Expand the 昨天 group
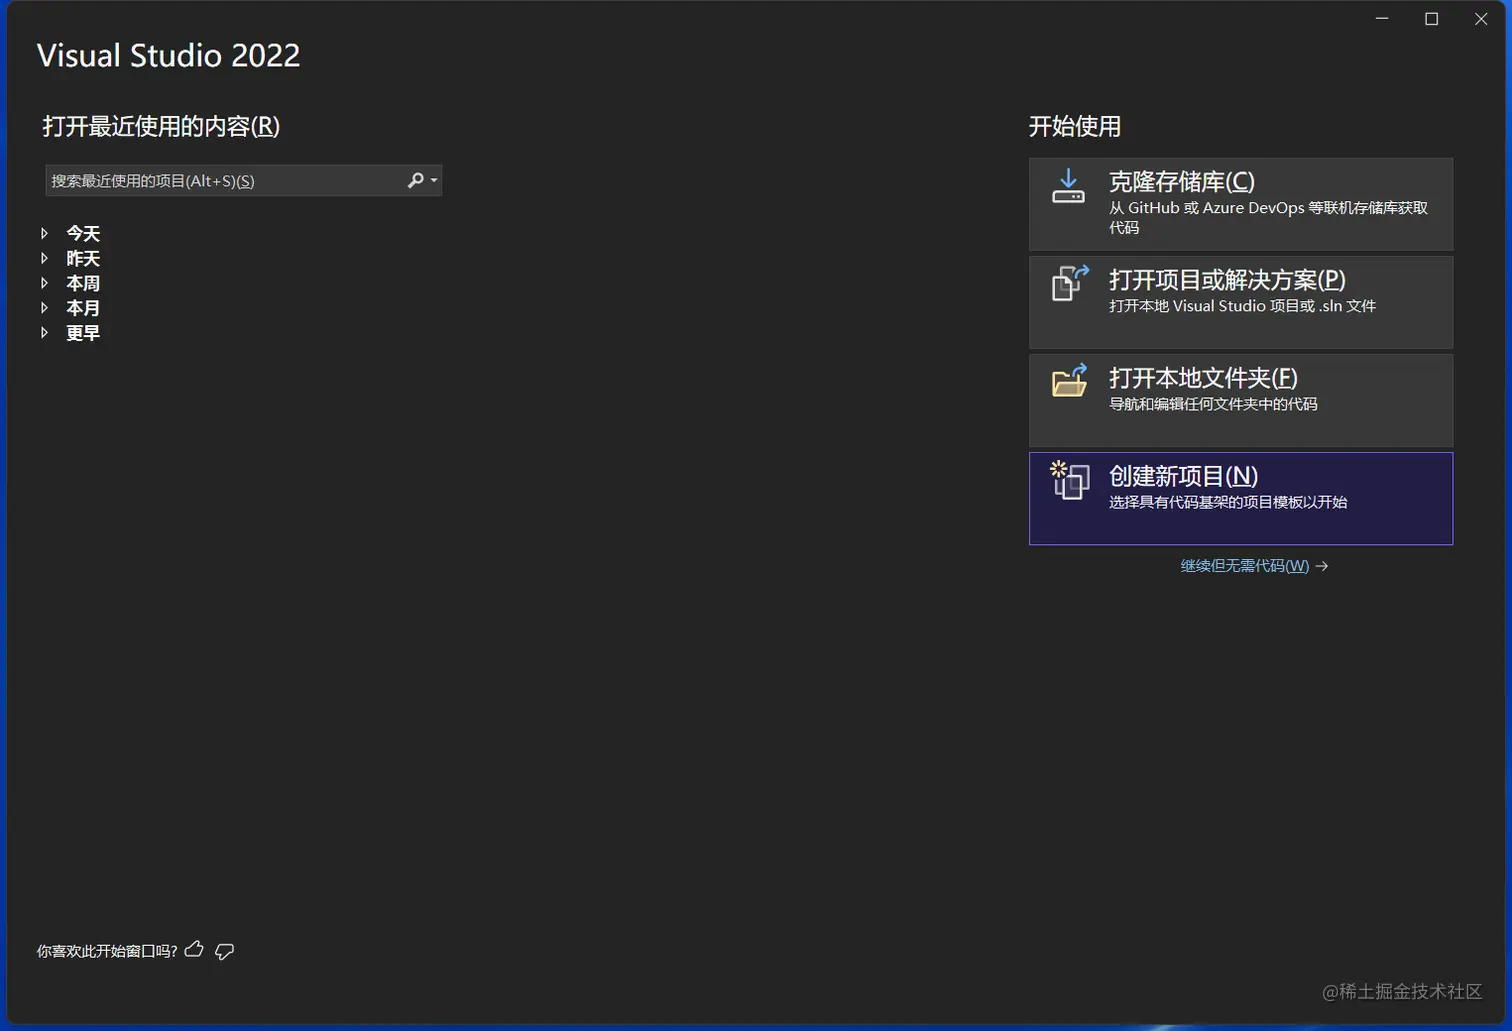The height and width of the screenshot is (1031, 1512). tap(44, 258)
